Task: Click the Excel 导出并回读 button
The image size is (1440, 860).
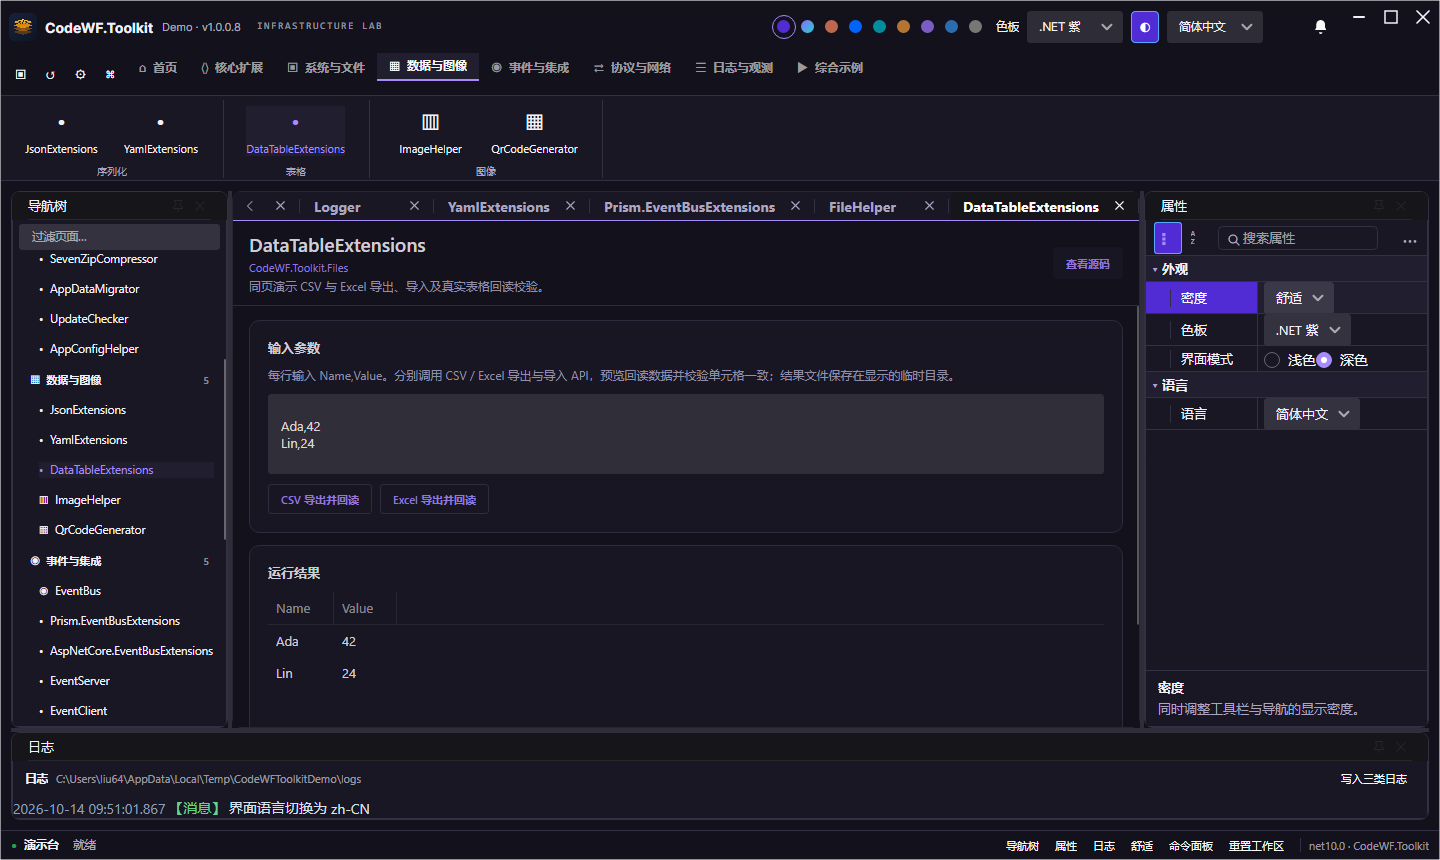Action: pos(434,500)
